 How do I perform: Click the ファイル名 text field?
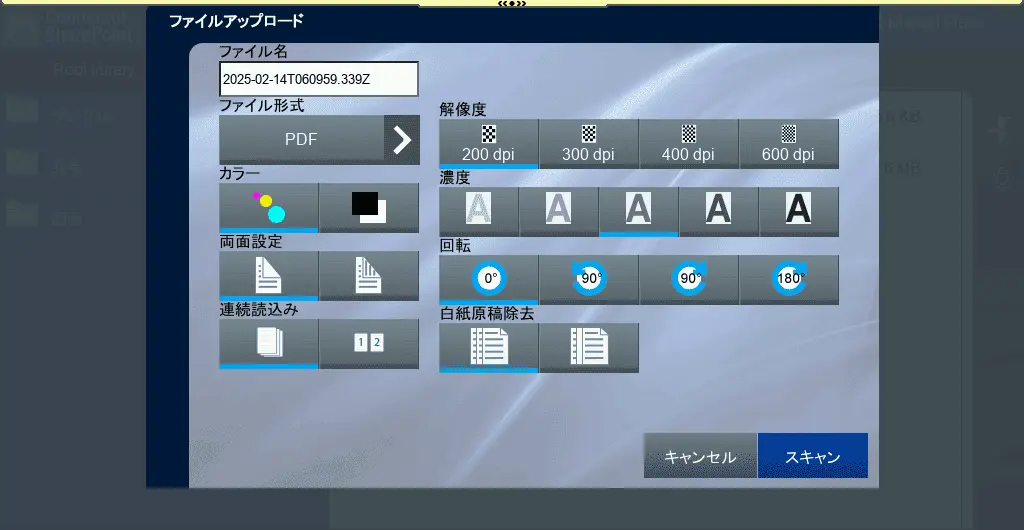coord(319,79)
